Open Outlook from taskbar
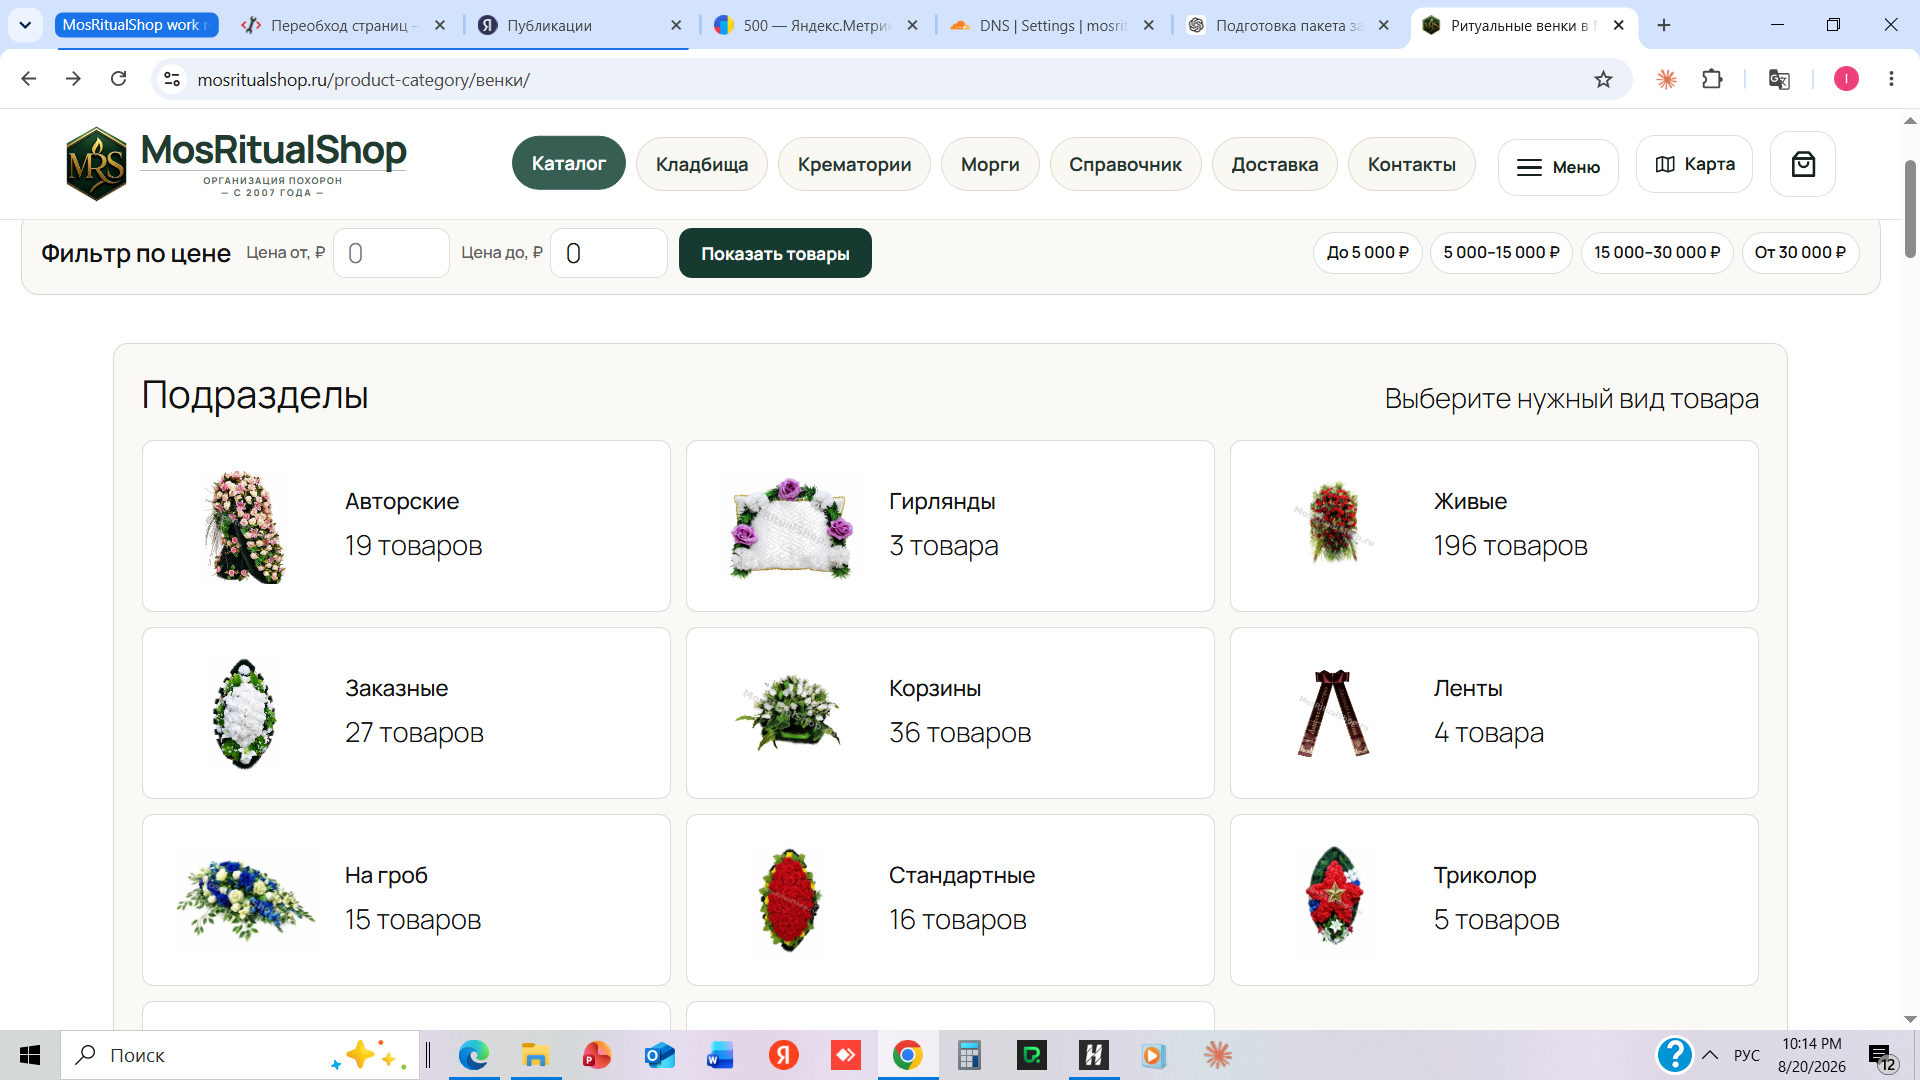Image resolution: width=1920 pixels, height=1080 pixels. coord(659,1055)
